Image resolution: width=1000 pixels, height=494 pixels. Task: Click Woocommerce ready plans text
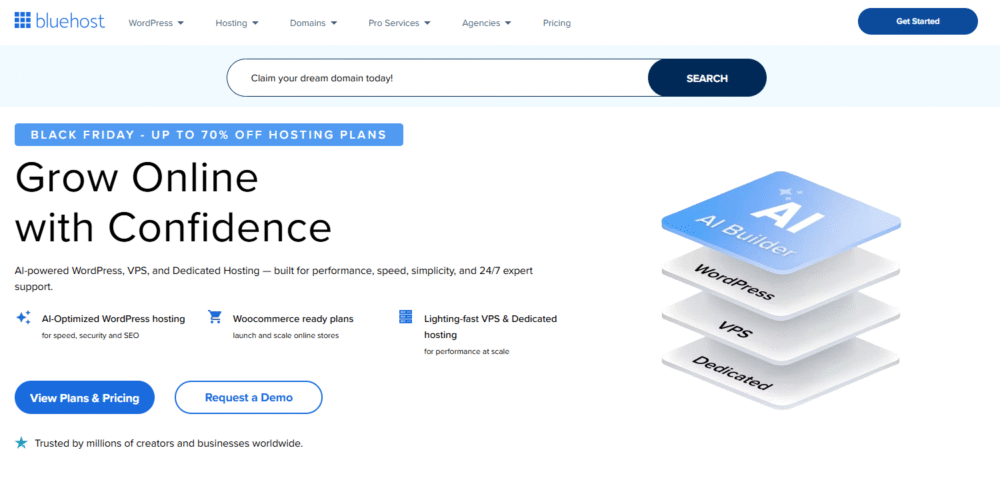click(x=293, y=319)
